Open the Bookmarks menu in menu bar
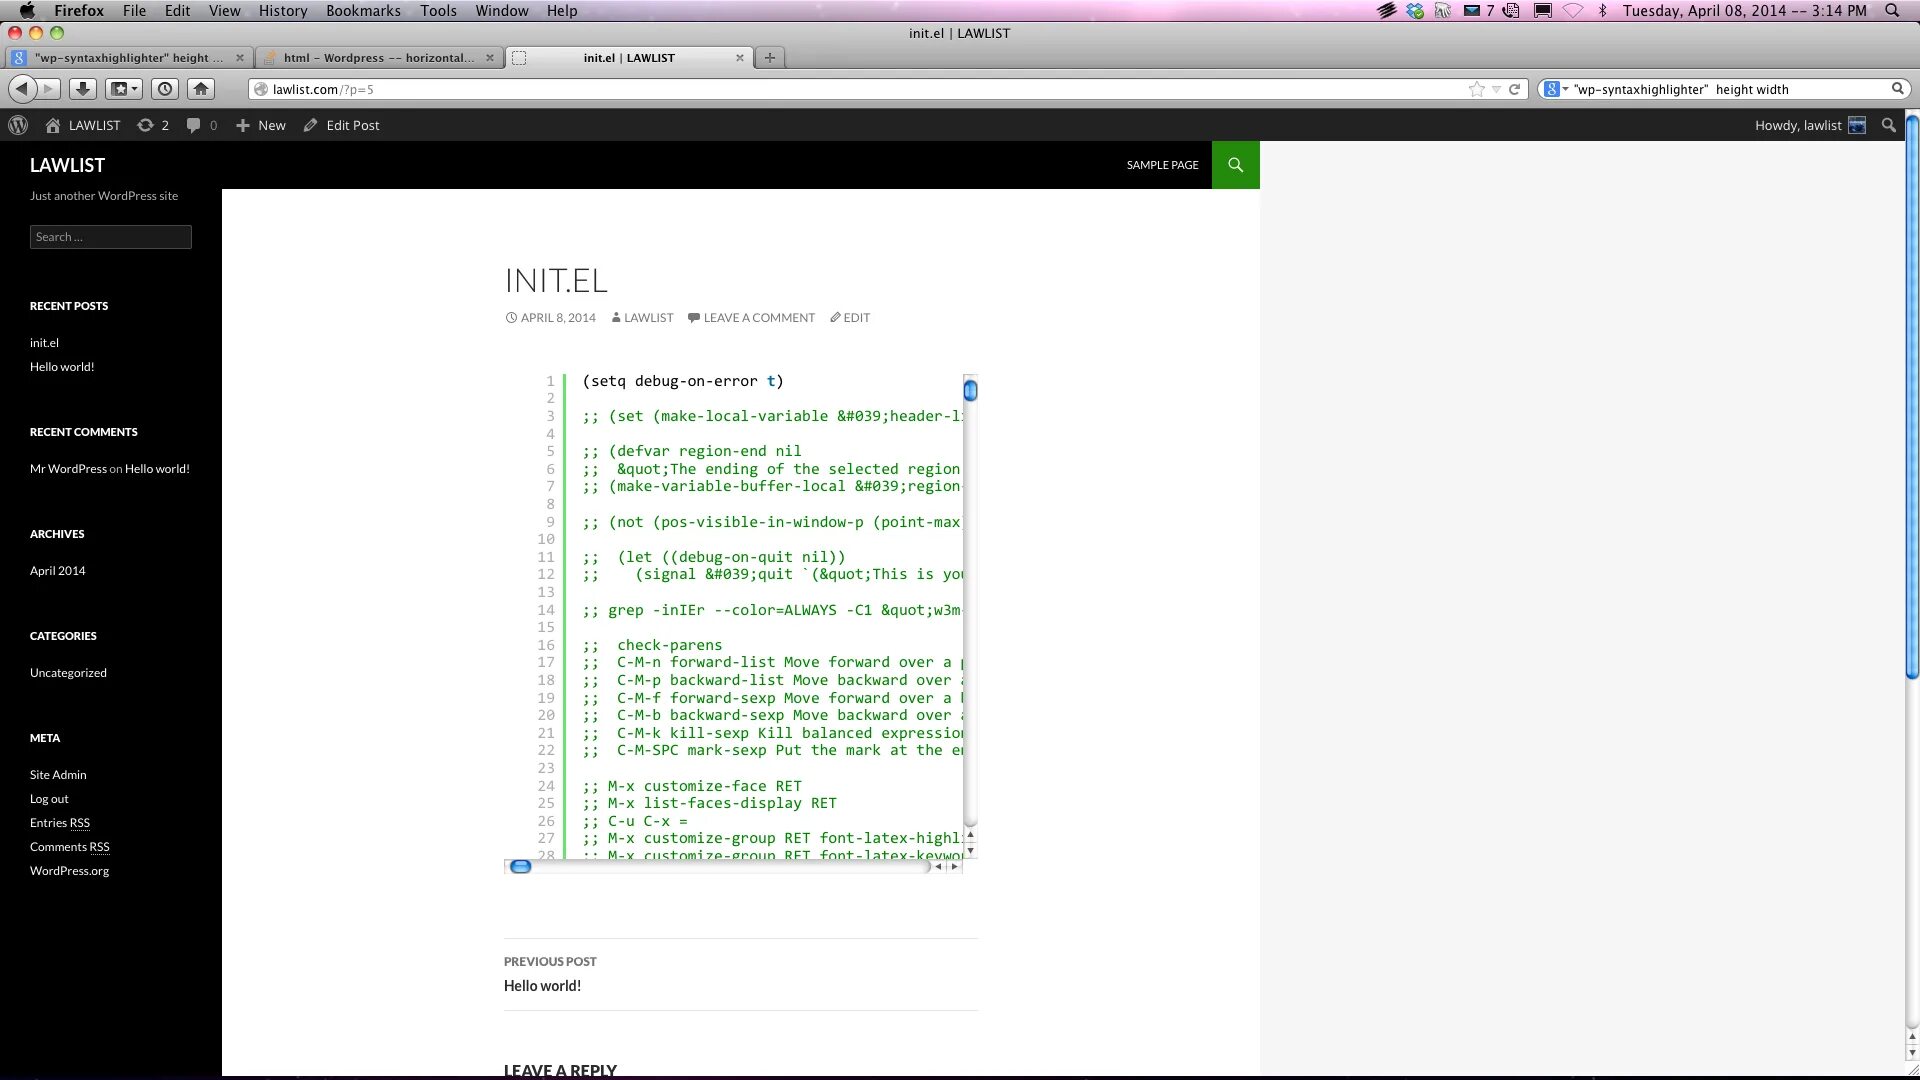This screenshot has height=1080, width=1920. point(363,10)
